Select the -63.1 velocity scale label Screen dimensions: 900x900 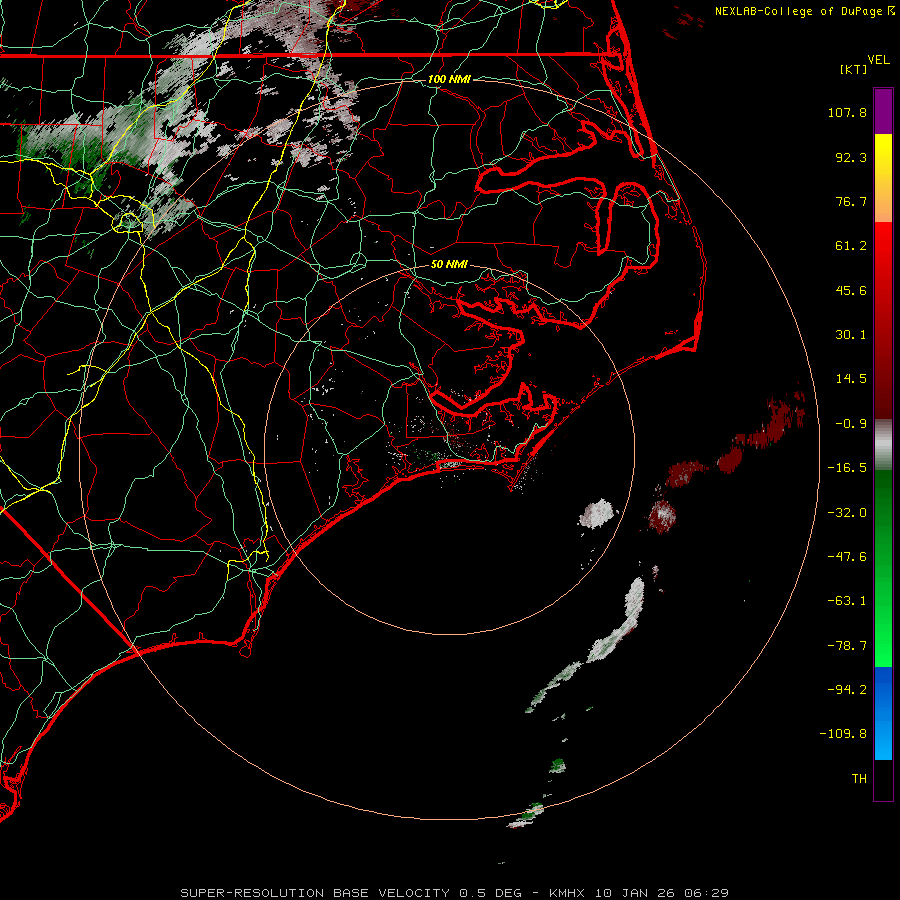(847, 601)
